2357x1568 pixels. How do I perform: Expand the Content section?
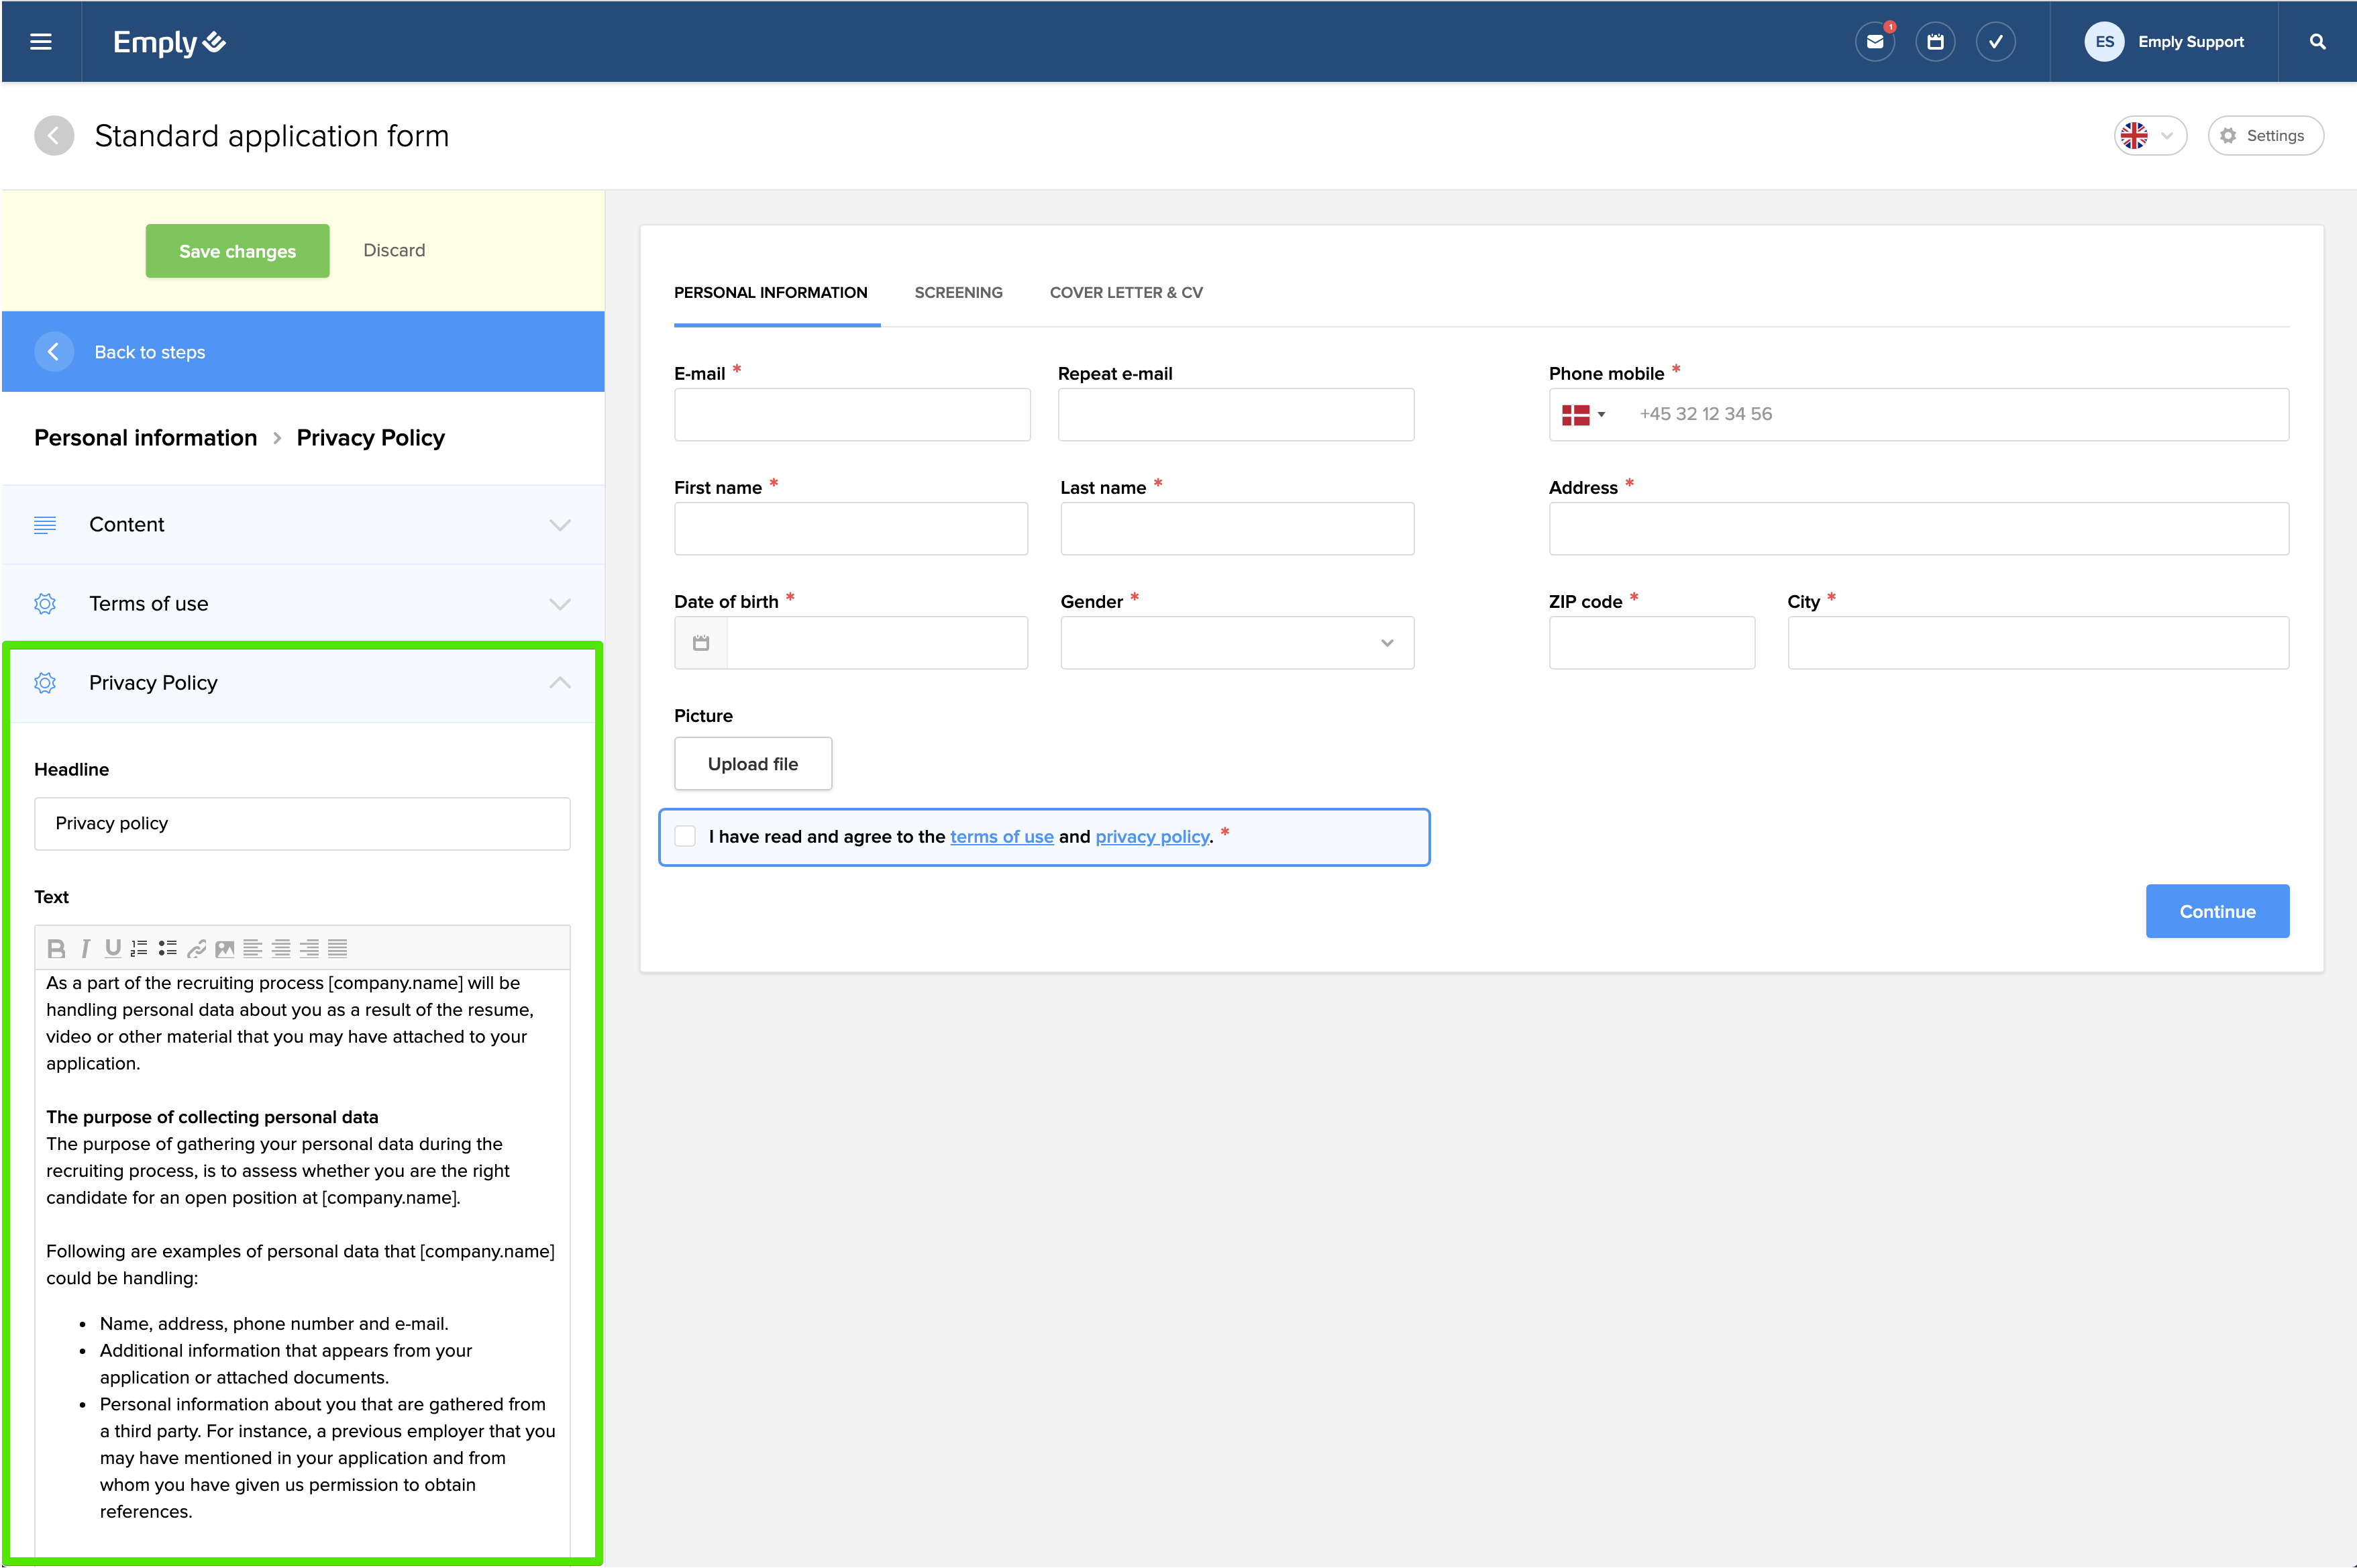click(x=302, y=525)
